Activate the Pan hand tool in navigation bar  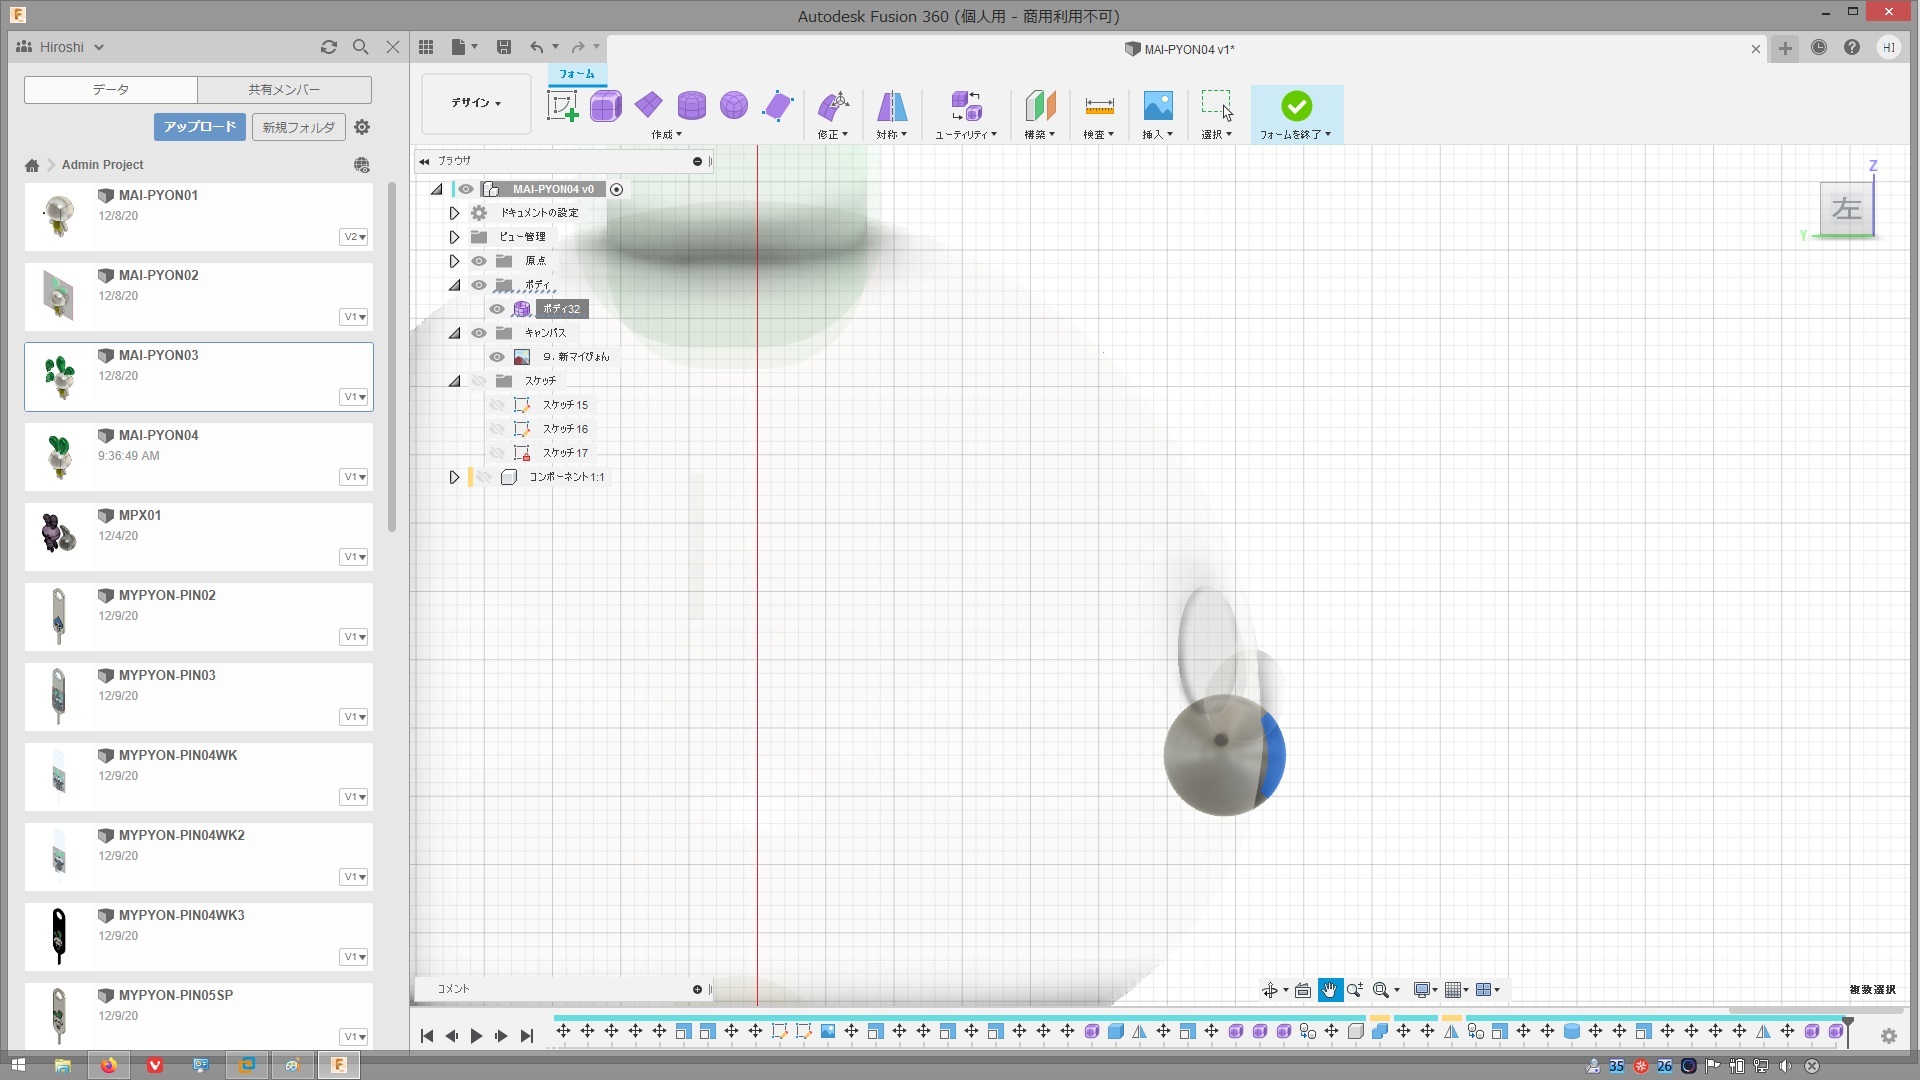click(x=1329, y=990)
